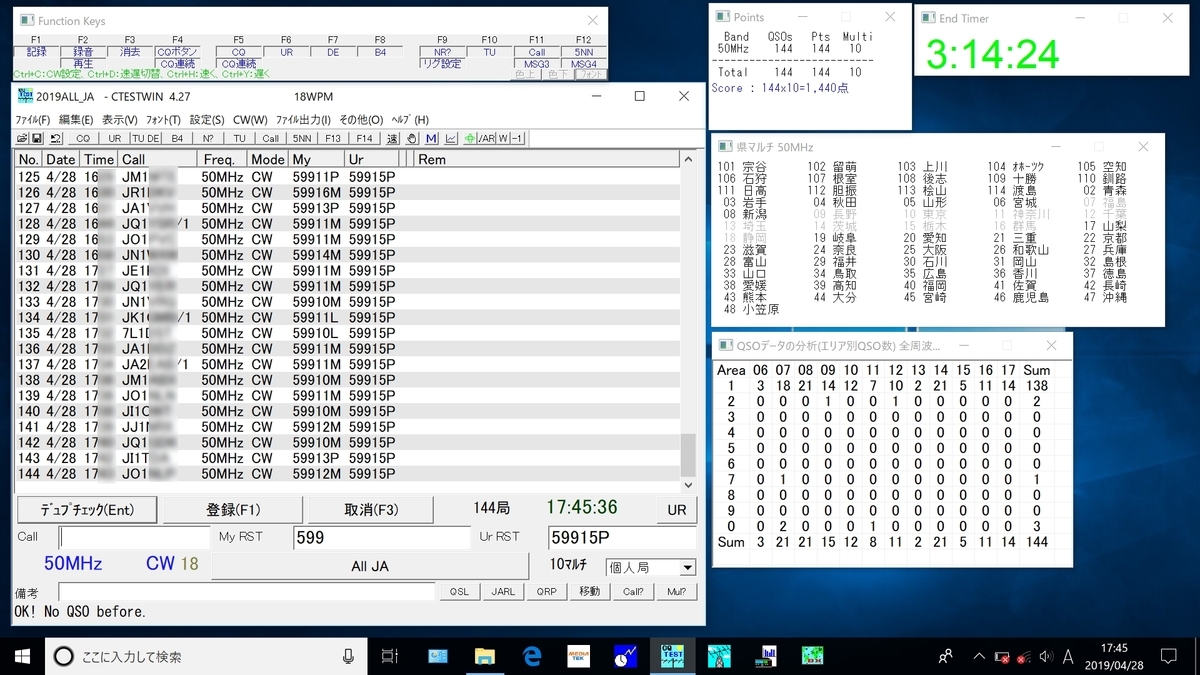Click the log list vertical scrollbar thumb

tap(688, 455)
